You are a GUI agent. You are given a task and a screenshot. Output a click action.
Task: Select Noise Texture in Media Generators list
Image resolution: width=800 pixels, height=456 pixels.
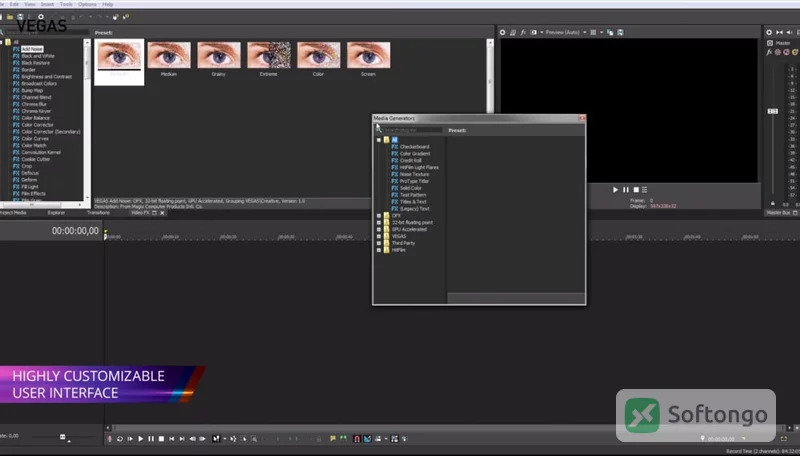[x=414, y=174]
